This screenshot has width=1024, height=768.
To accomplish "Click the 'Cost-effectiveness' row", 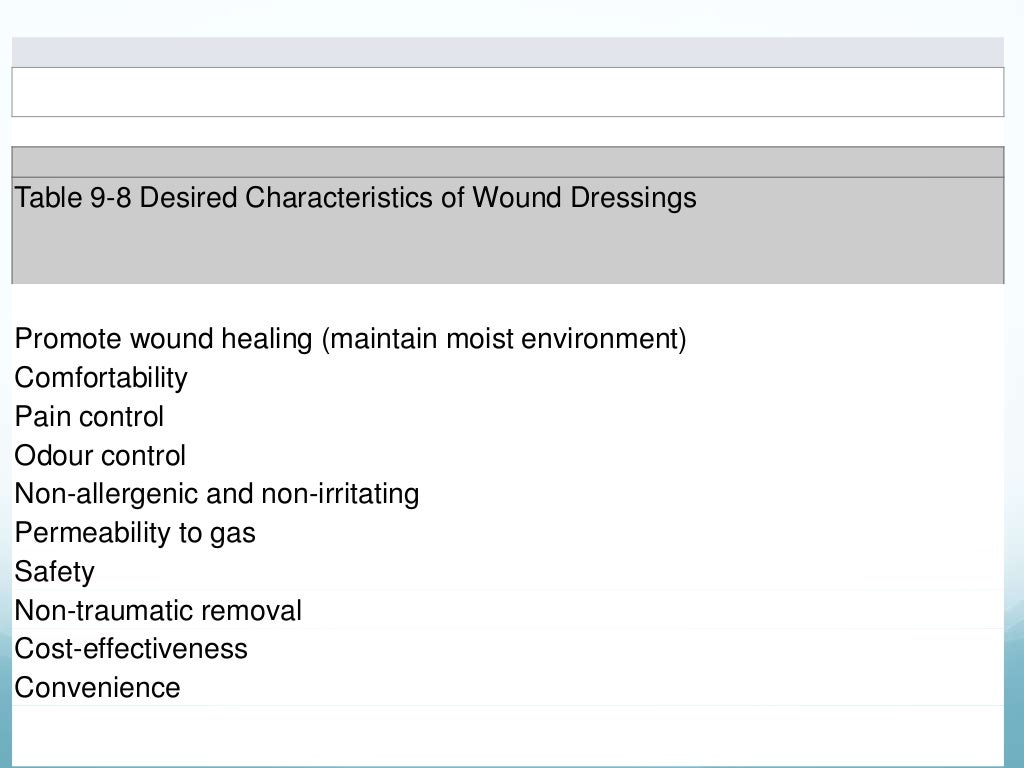I will [131, 649].
